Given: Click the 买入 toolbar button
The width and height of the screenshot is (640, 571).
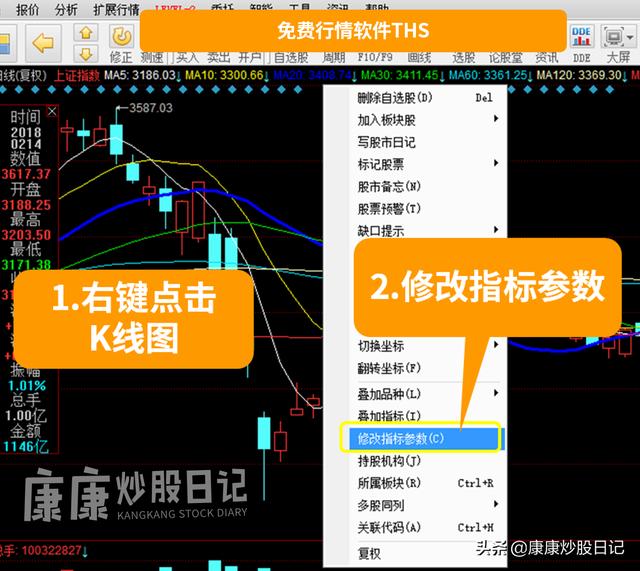Looking at the screenshot, I should (187, 58).
